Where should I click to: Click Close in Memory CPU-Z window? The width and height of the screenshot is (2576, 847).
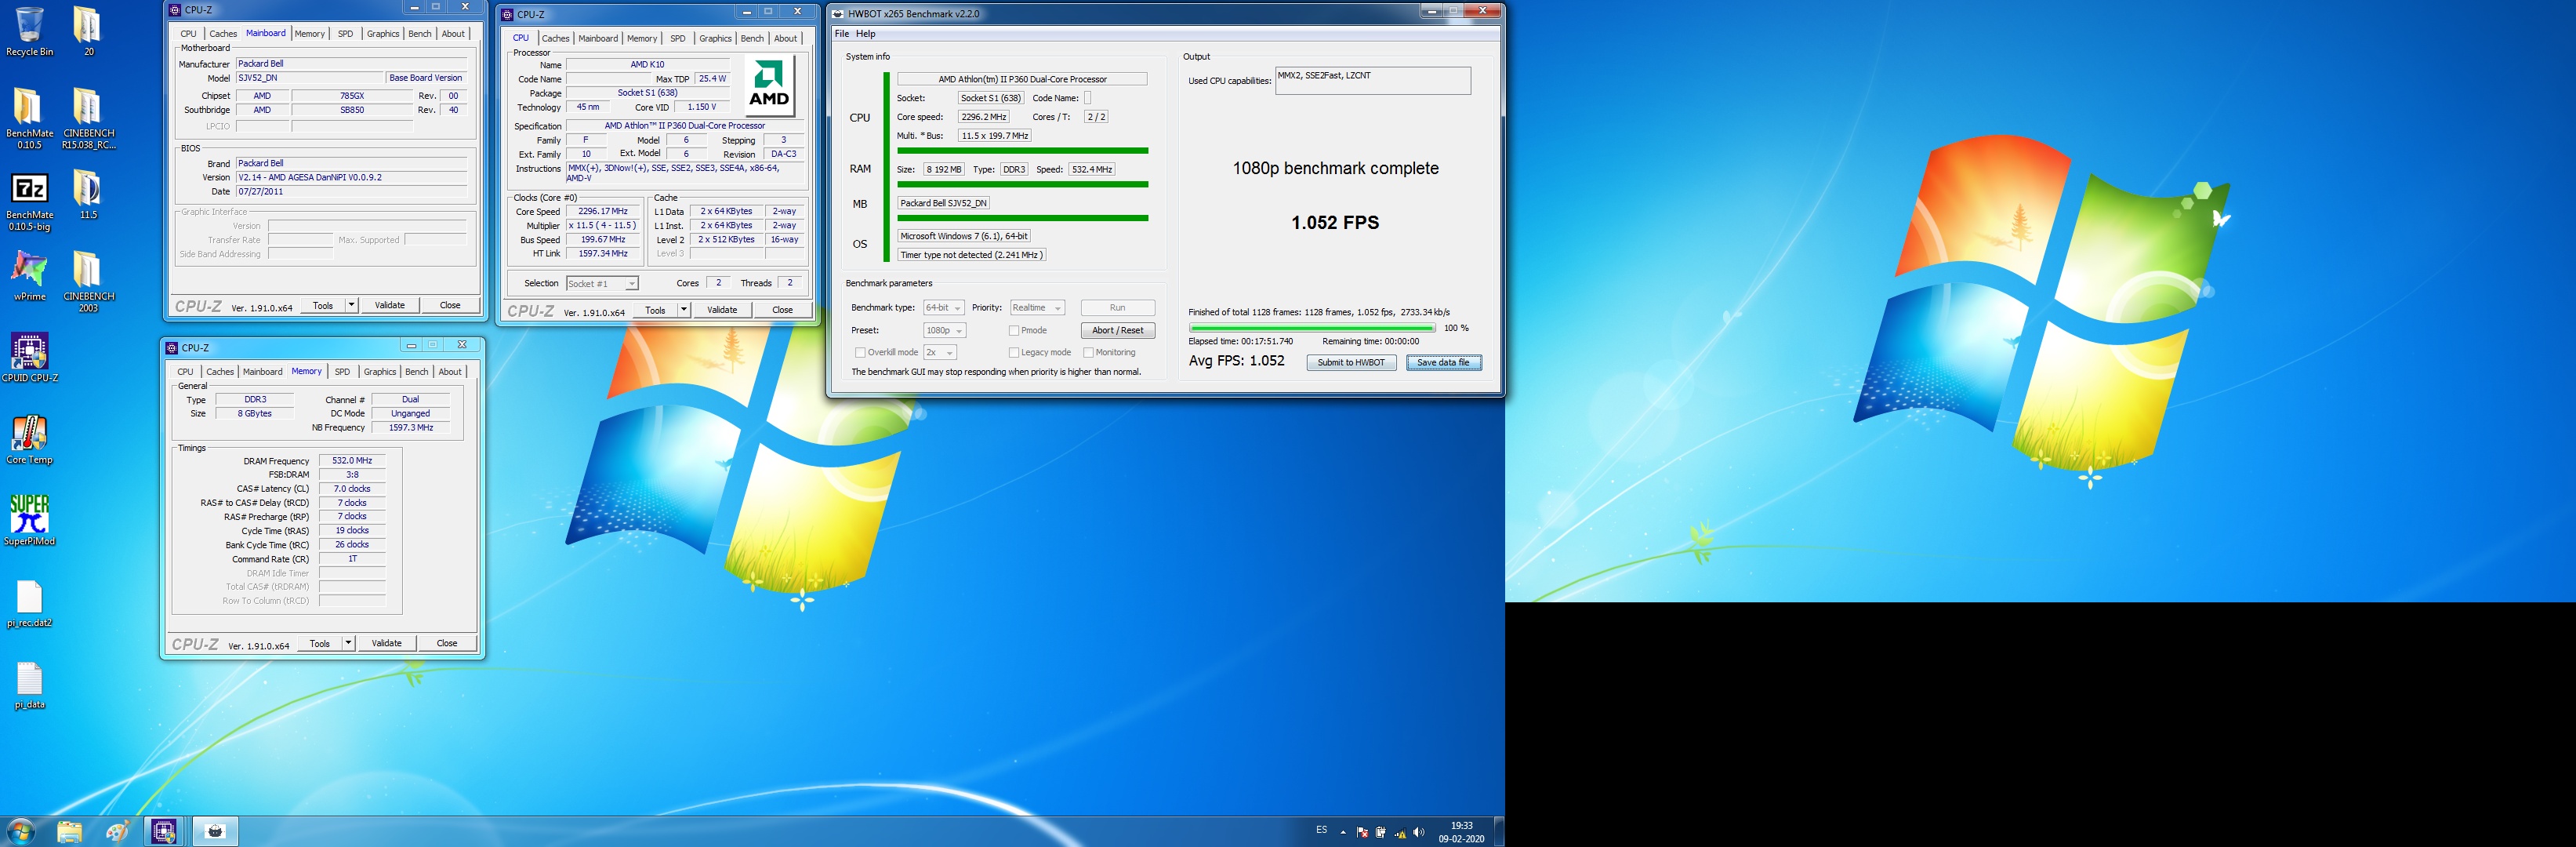(x=447, y=643)
